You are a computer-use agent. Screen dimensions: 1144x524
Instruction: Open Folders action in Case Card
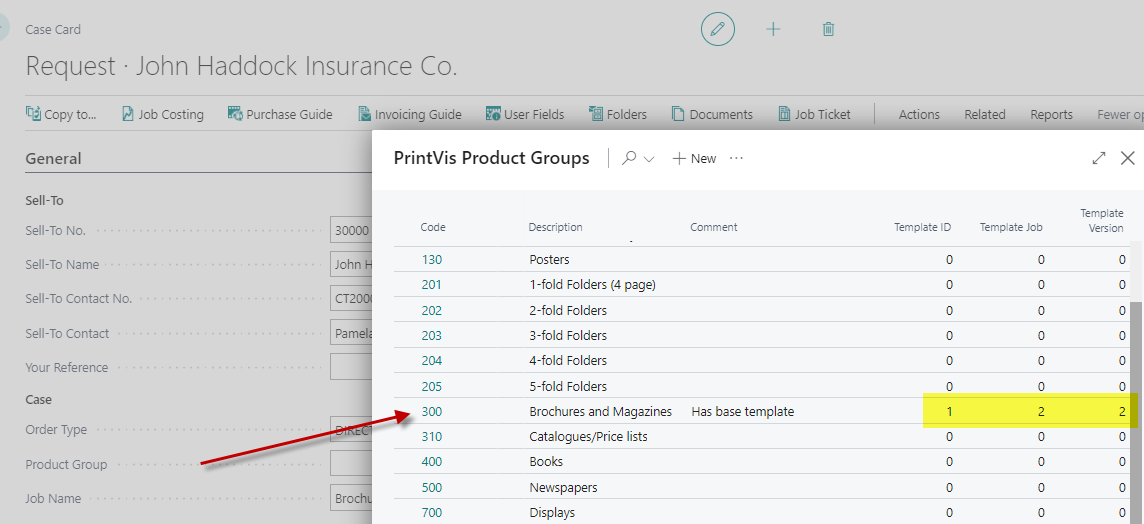point(618,114)
